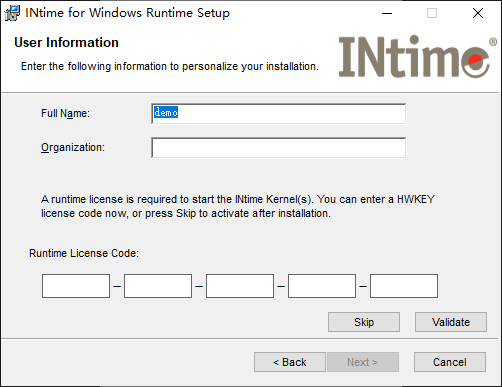Select the third license code box
This screenshot has width=502, height=387.
(x=240, y=286)
